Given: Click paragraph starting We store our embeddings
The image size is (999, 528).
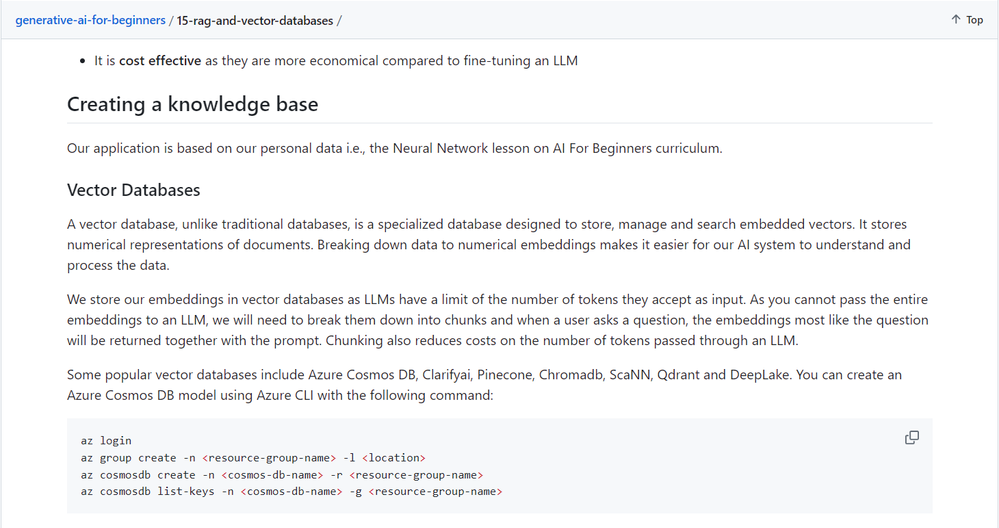Looking at the screenshot, I should [x=498, y=320].
